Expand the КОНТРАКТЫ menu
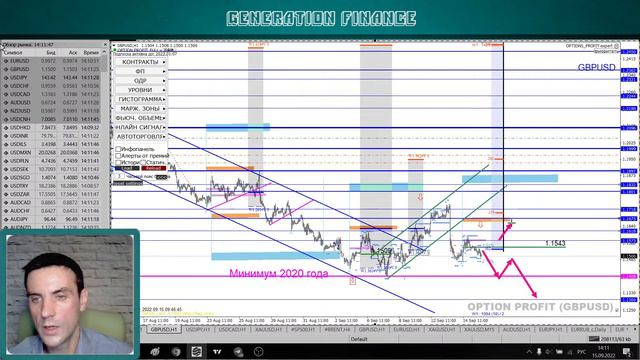The width and height of the screenshot is (640, 360). pyautogui.click(x=140, y=62)
